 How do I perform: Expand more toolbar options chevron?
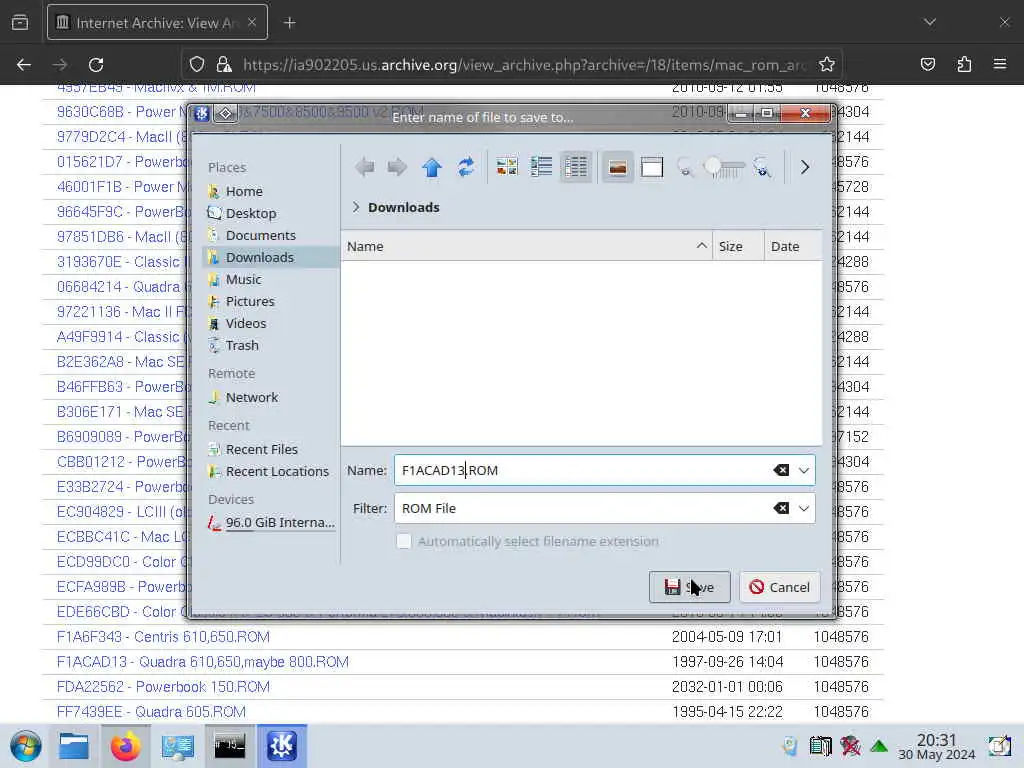click(805, 168)
